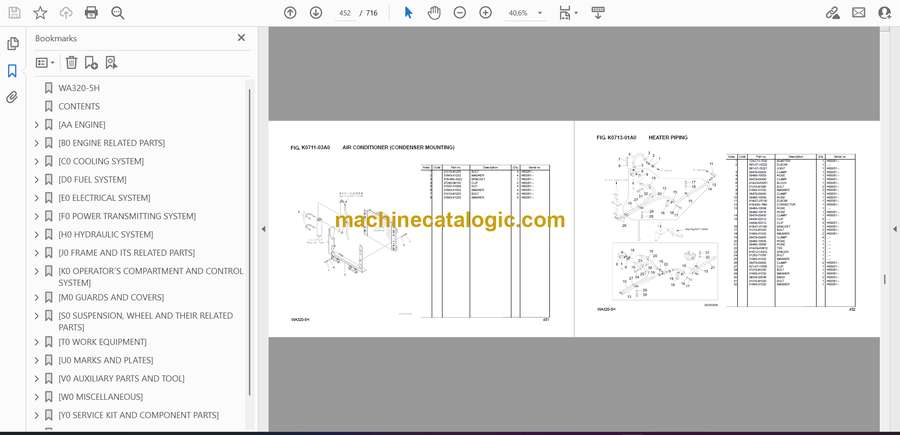900x435 pixels.
Task: Click the scrolling mode keyboard icon
Action: point(598,13)
